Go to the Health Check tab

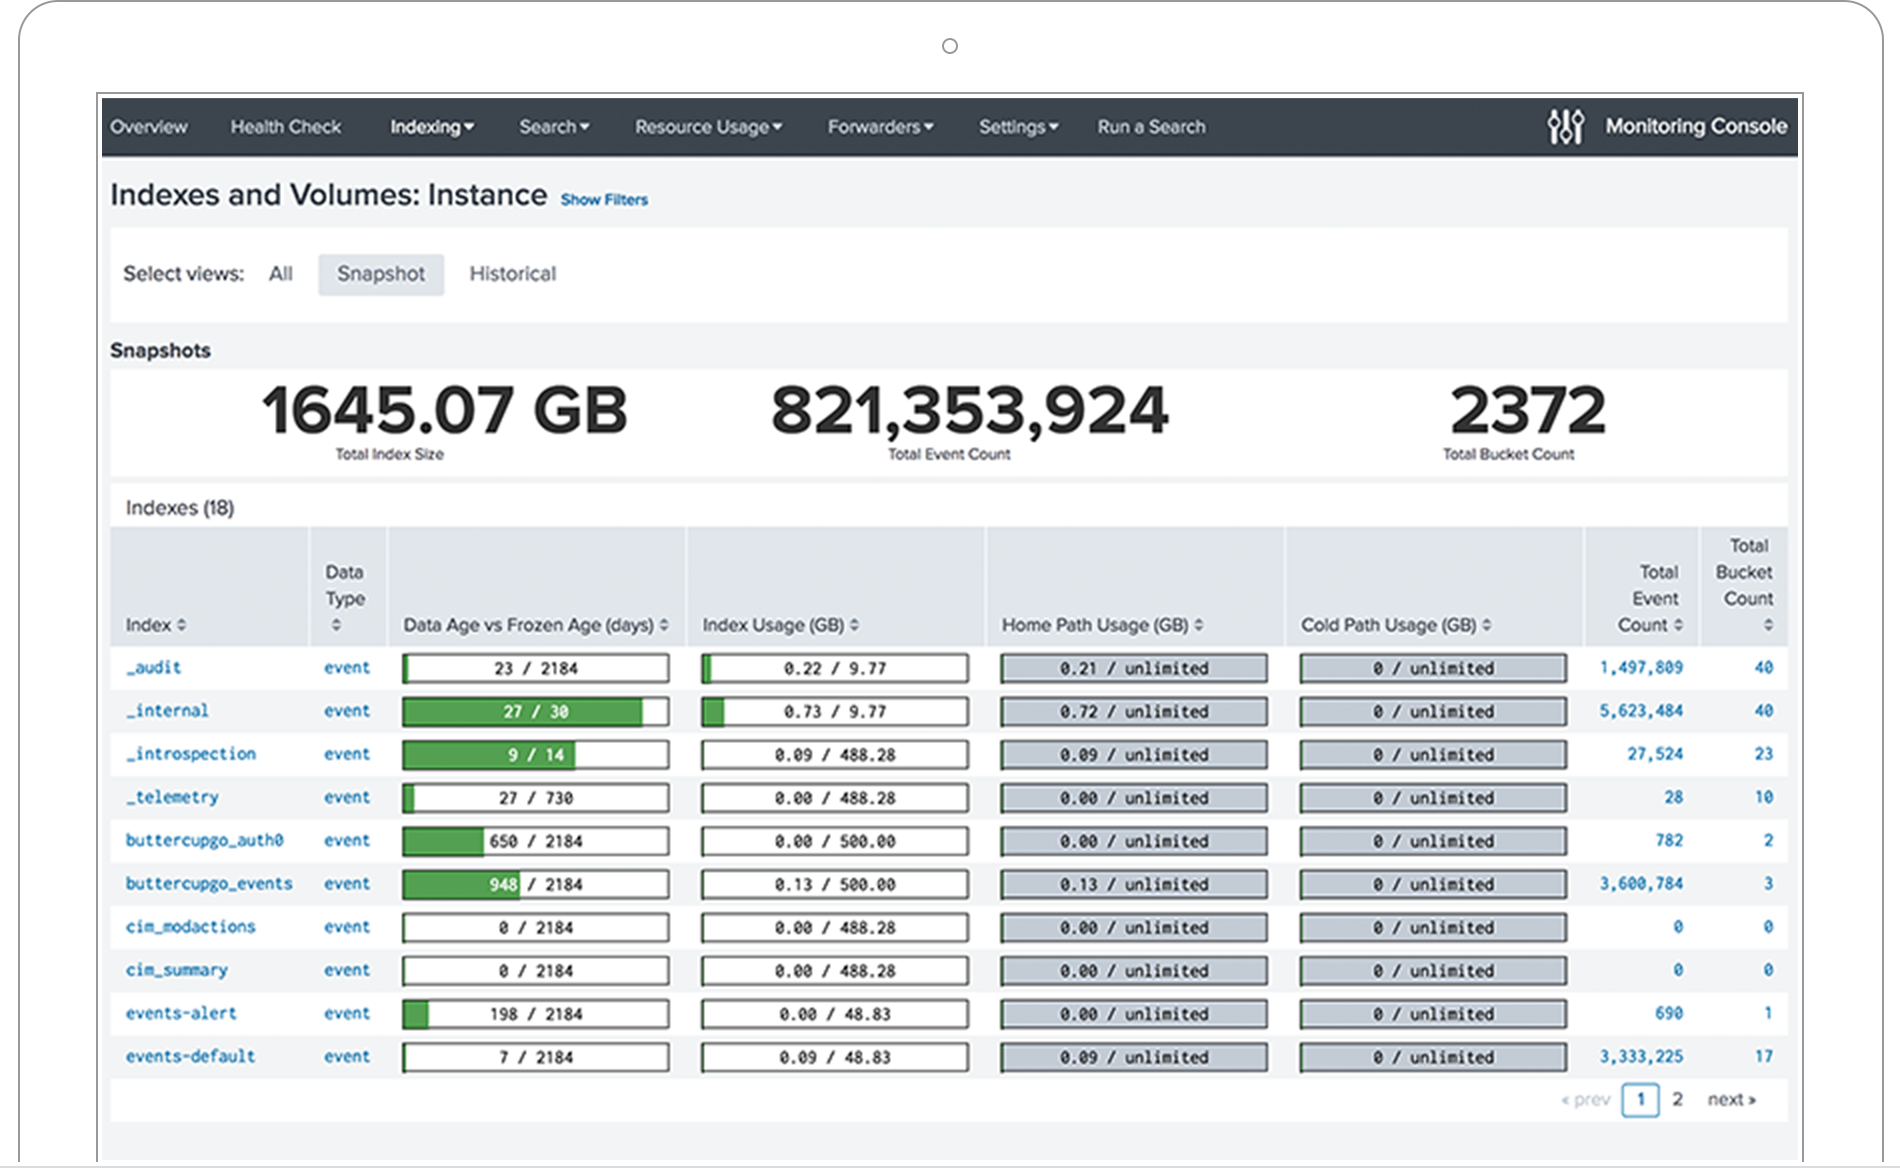tap(286, 127)
